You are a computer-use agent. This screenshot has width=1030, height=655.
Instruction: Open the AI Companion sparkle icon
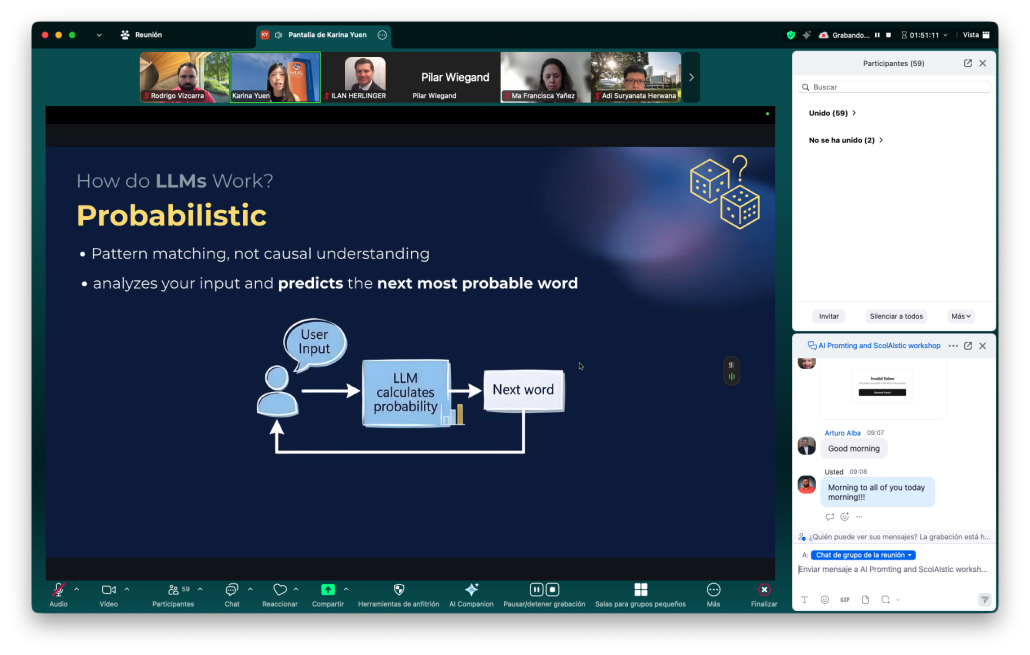tap(471, 590)
